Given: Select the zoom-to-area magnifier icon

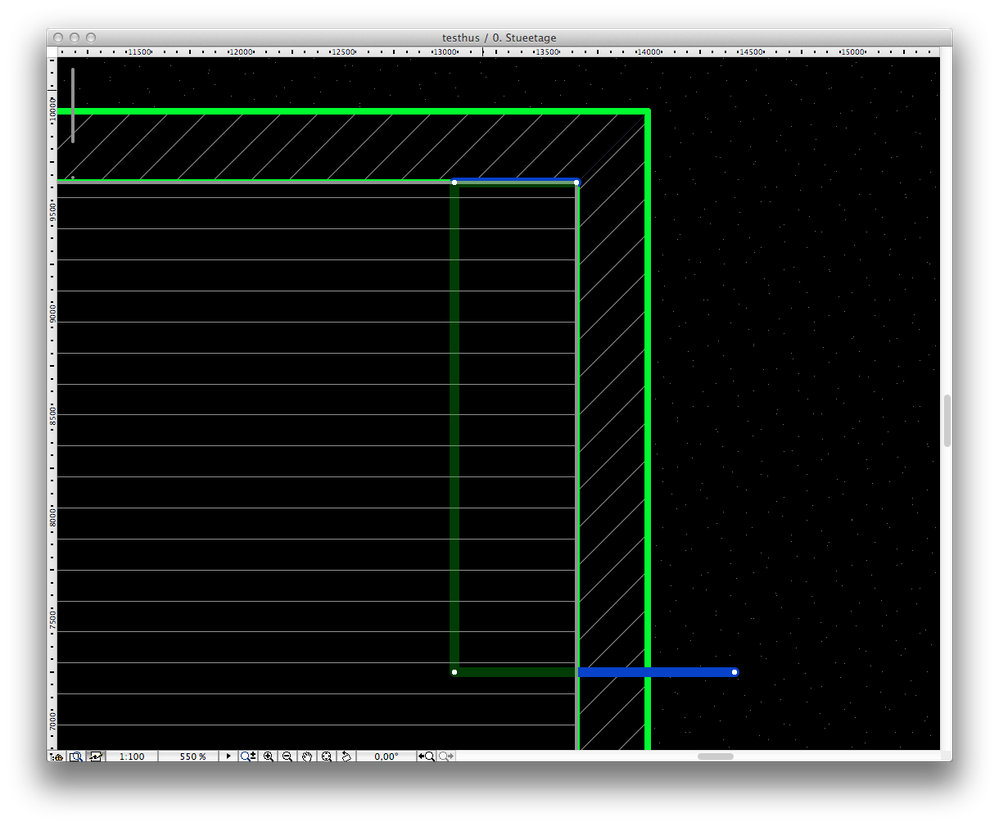Looking at the screenshot, I should click(x=248, y=757).
